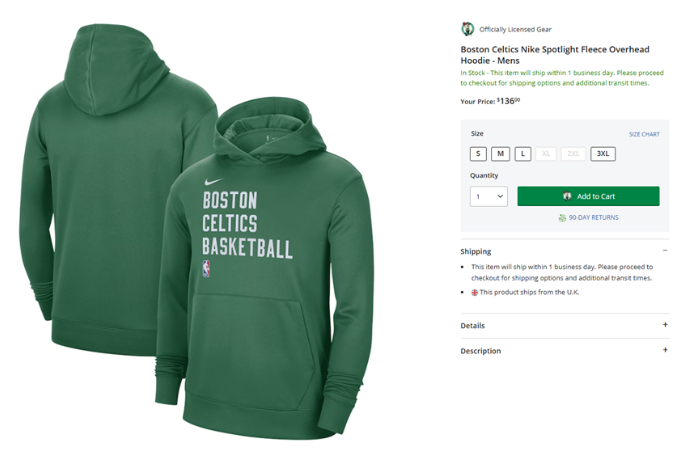Click the NBA logo on the hoodie
Viewport: 682px width, 450px height.
[206, 269]
